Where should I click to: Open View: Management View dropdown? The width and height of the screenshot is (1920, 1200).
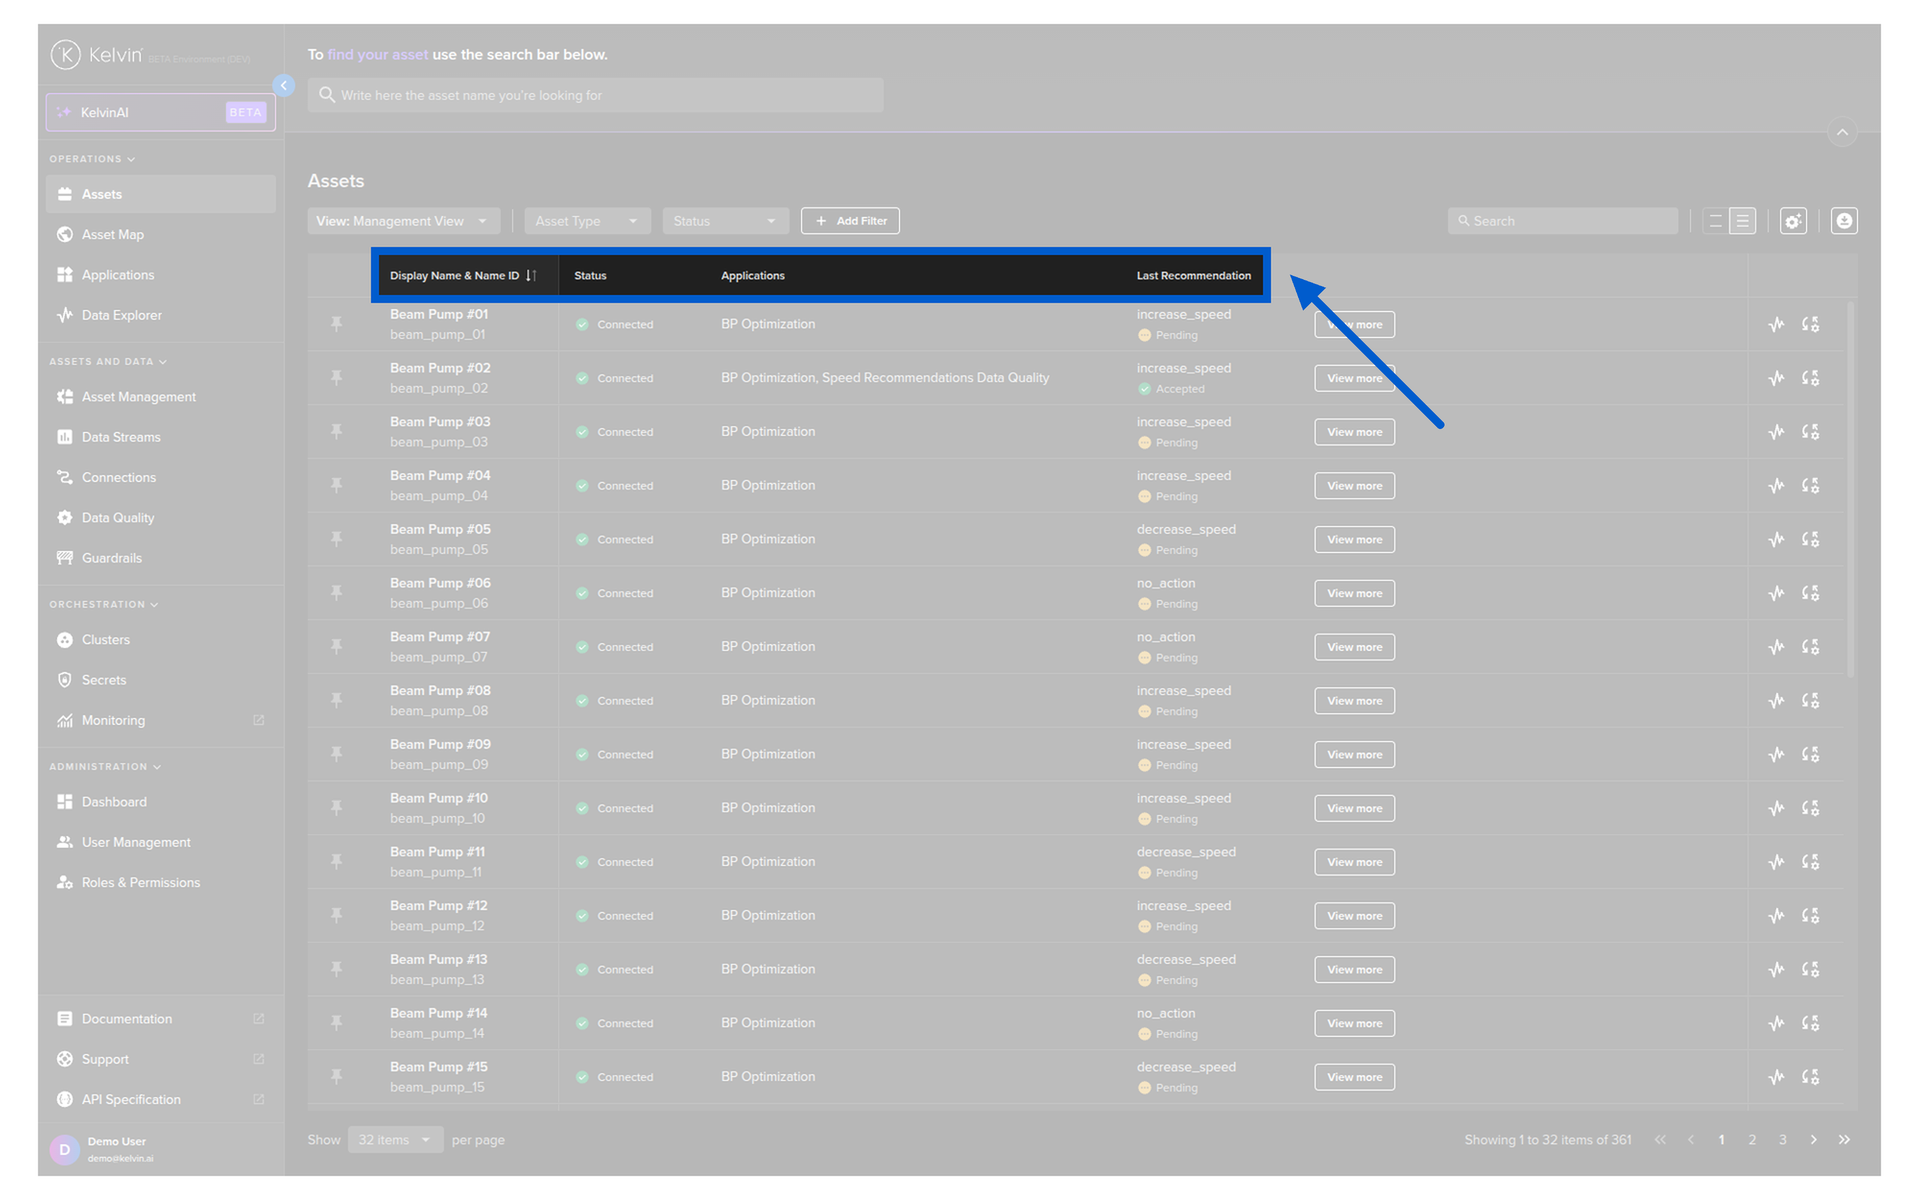pyautogui.click(x=403, y=221)
